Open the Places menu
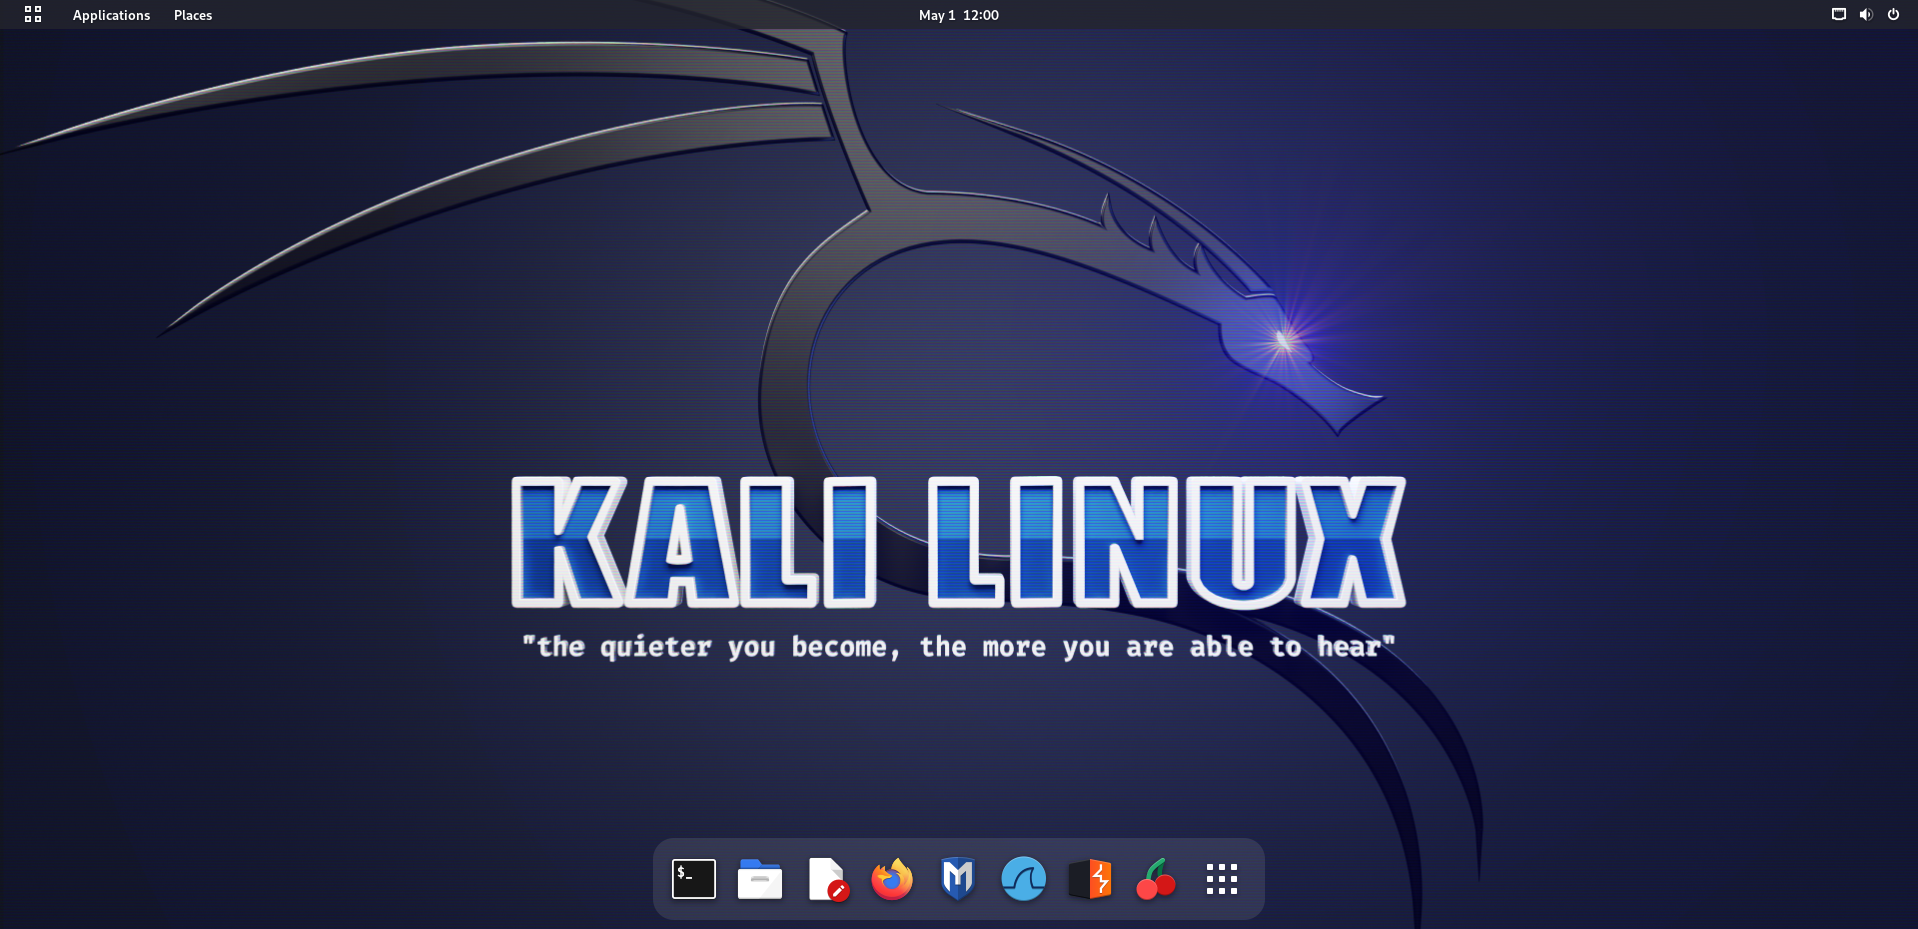This screenshot has width=1918, height=929. [x=193, y=15]
